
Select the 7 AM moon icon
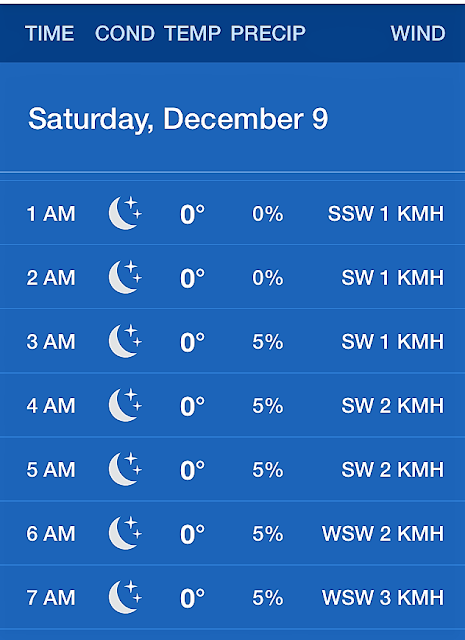point(125,597)
